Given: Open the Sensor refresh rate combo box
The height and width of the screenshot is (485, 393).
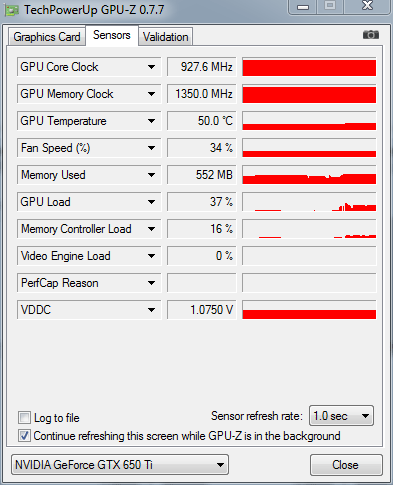Looking at the screenshot, I should [x=341, y=416].
